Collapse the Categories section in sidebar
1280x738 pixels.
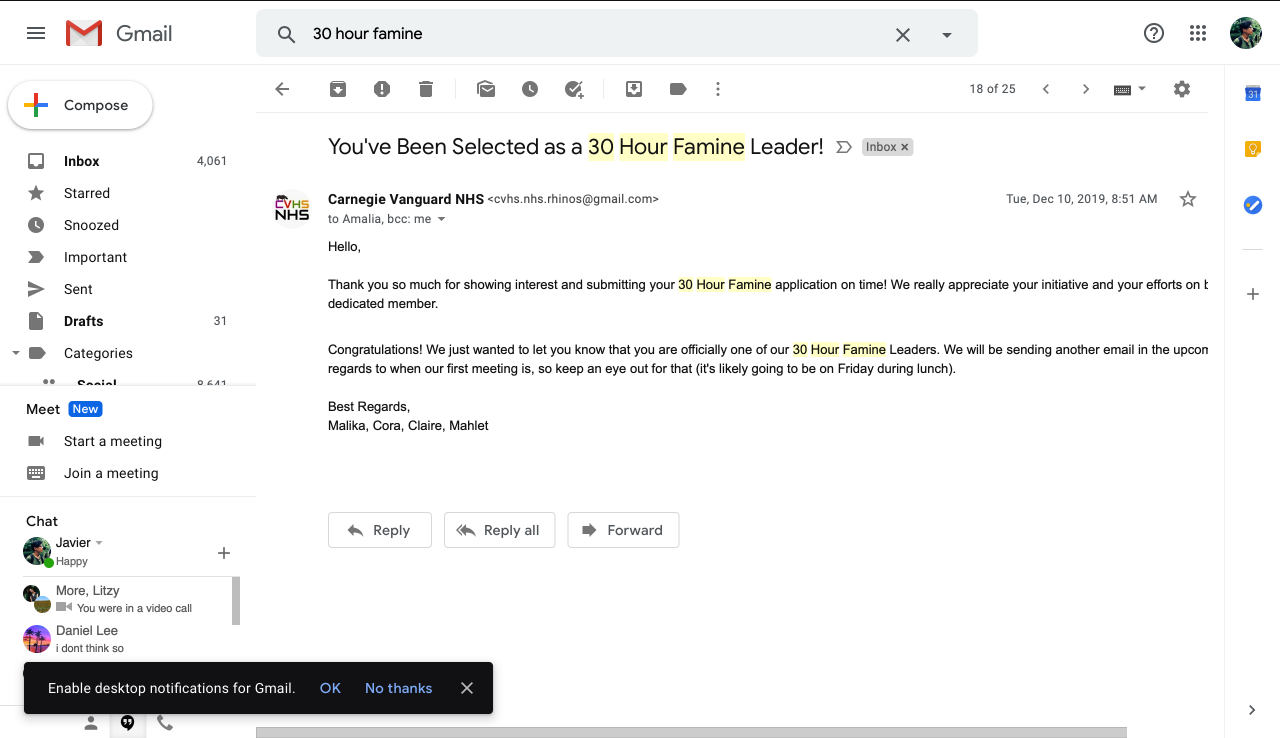[15, 353]
